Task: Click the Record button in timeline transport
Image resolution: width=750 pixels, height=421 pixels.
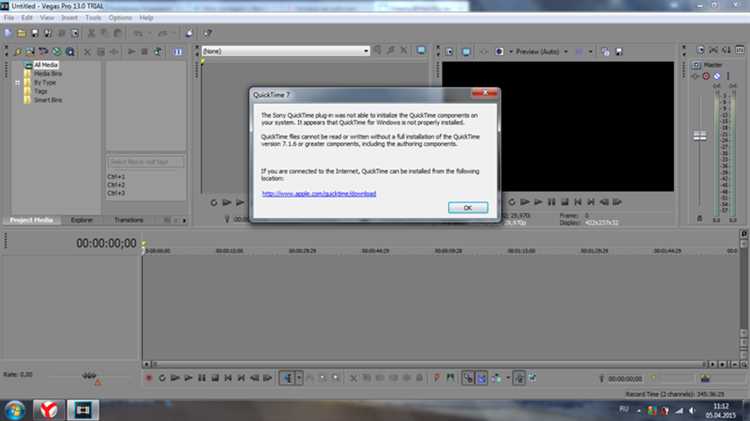Action: pos(149,378)
